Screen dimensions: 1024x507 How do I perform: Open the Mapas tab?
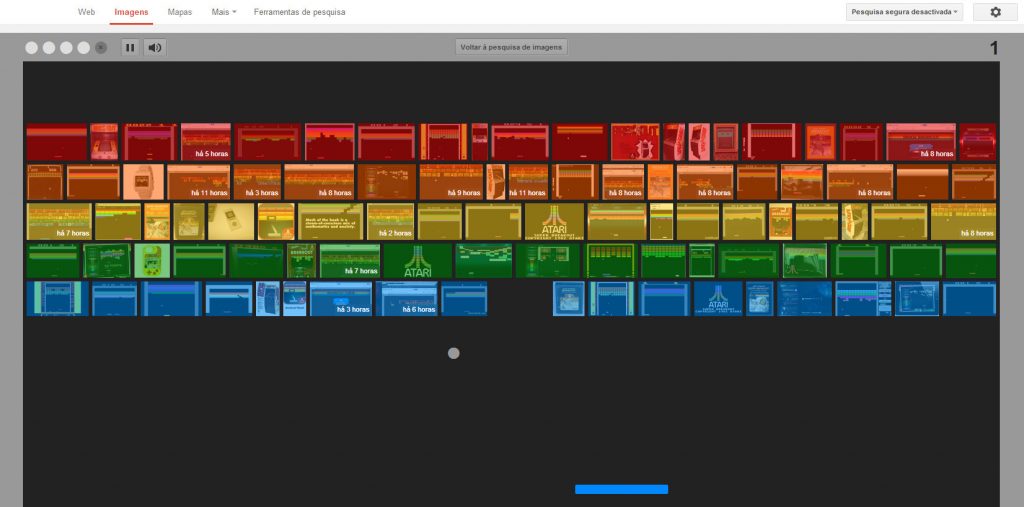click(x=180, y=12)
